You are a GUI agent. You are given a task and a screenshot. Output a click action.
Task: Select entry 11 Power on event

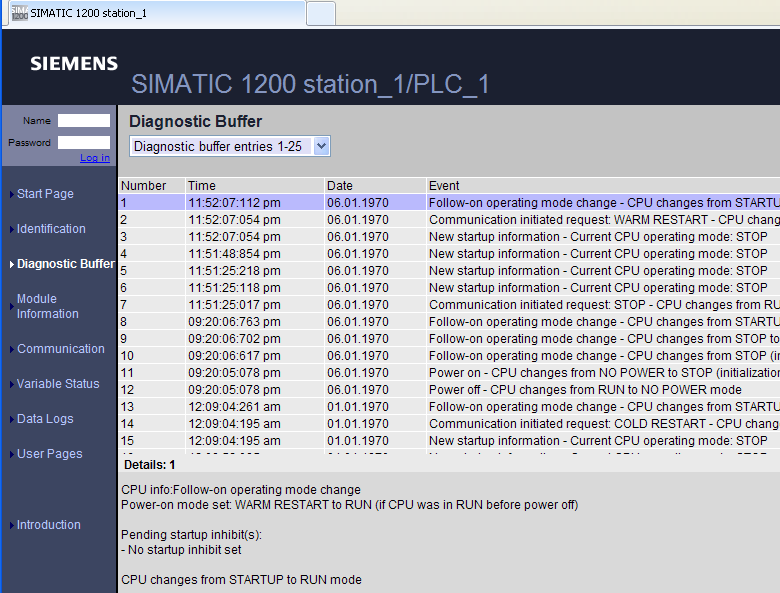pyautogui.click(x=450, y=373)
